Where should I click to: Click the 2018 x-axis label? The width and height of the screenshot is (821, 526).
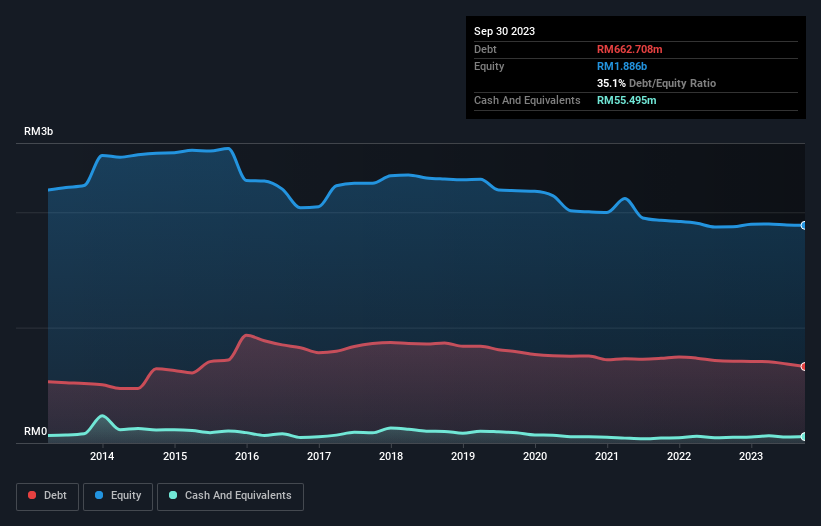coord(391,456)
